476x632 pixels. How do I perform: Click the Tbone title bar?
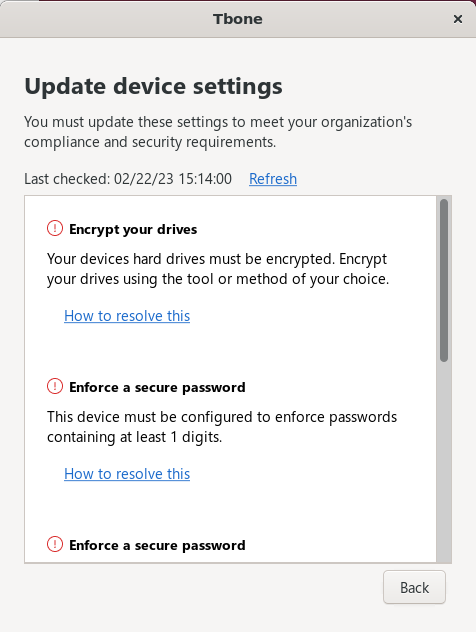click(238, 19)
